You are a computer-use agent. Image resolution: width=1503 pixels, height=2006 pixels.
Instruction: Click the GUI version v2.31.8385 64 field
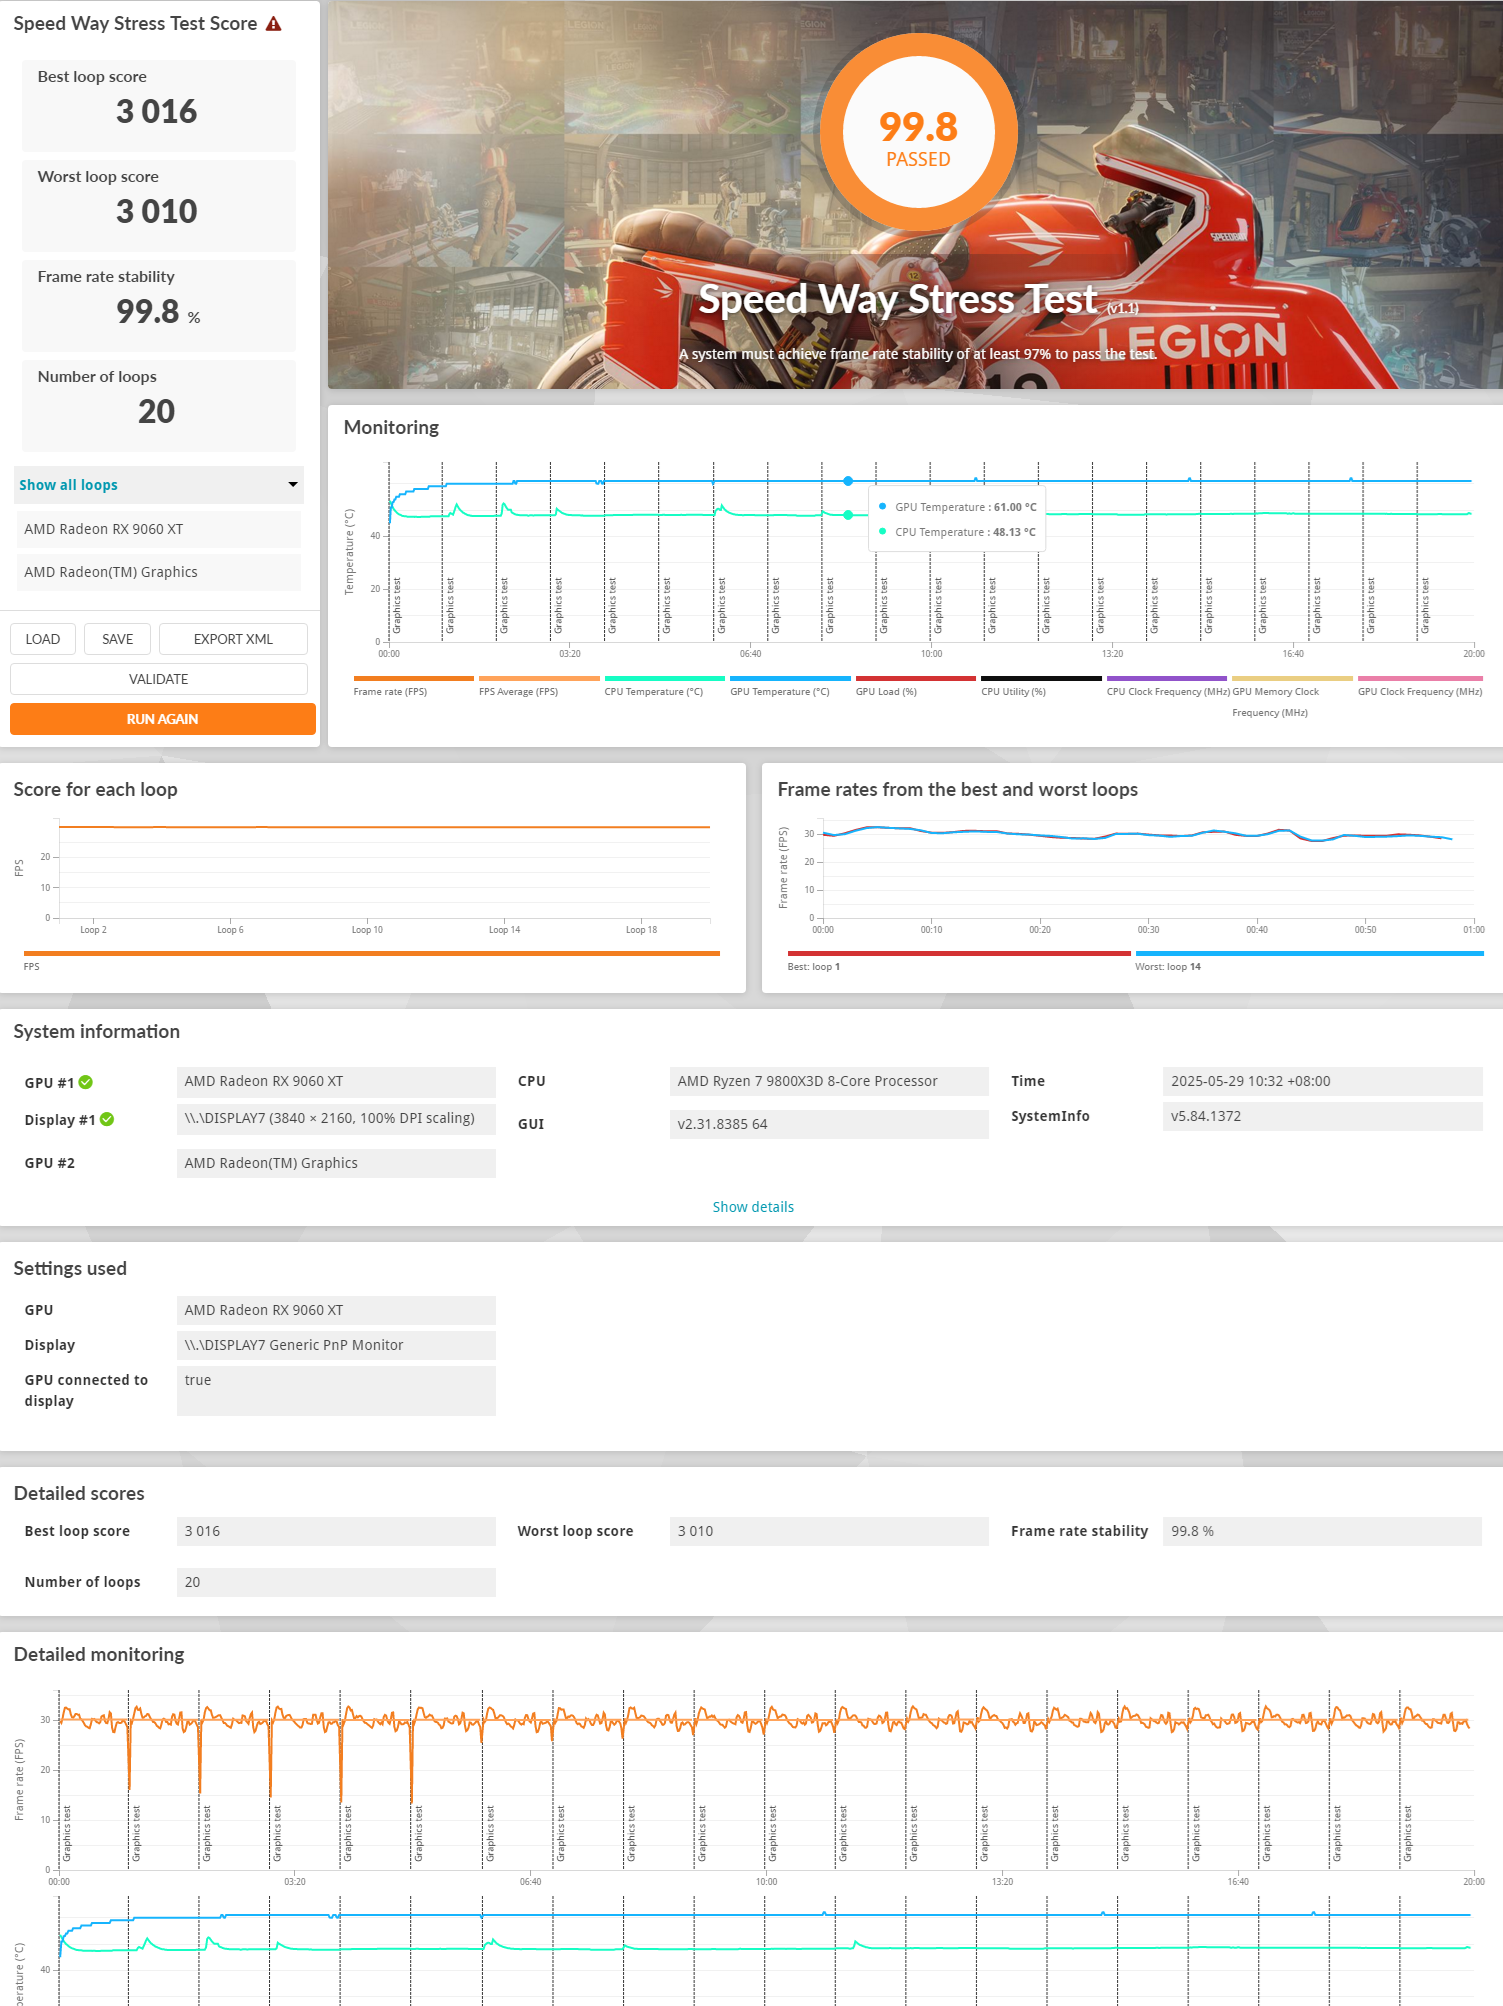829,1124
